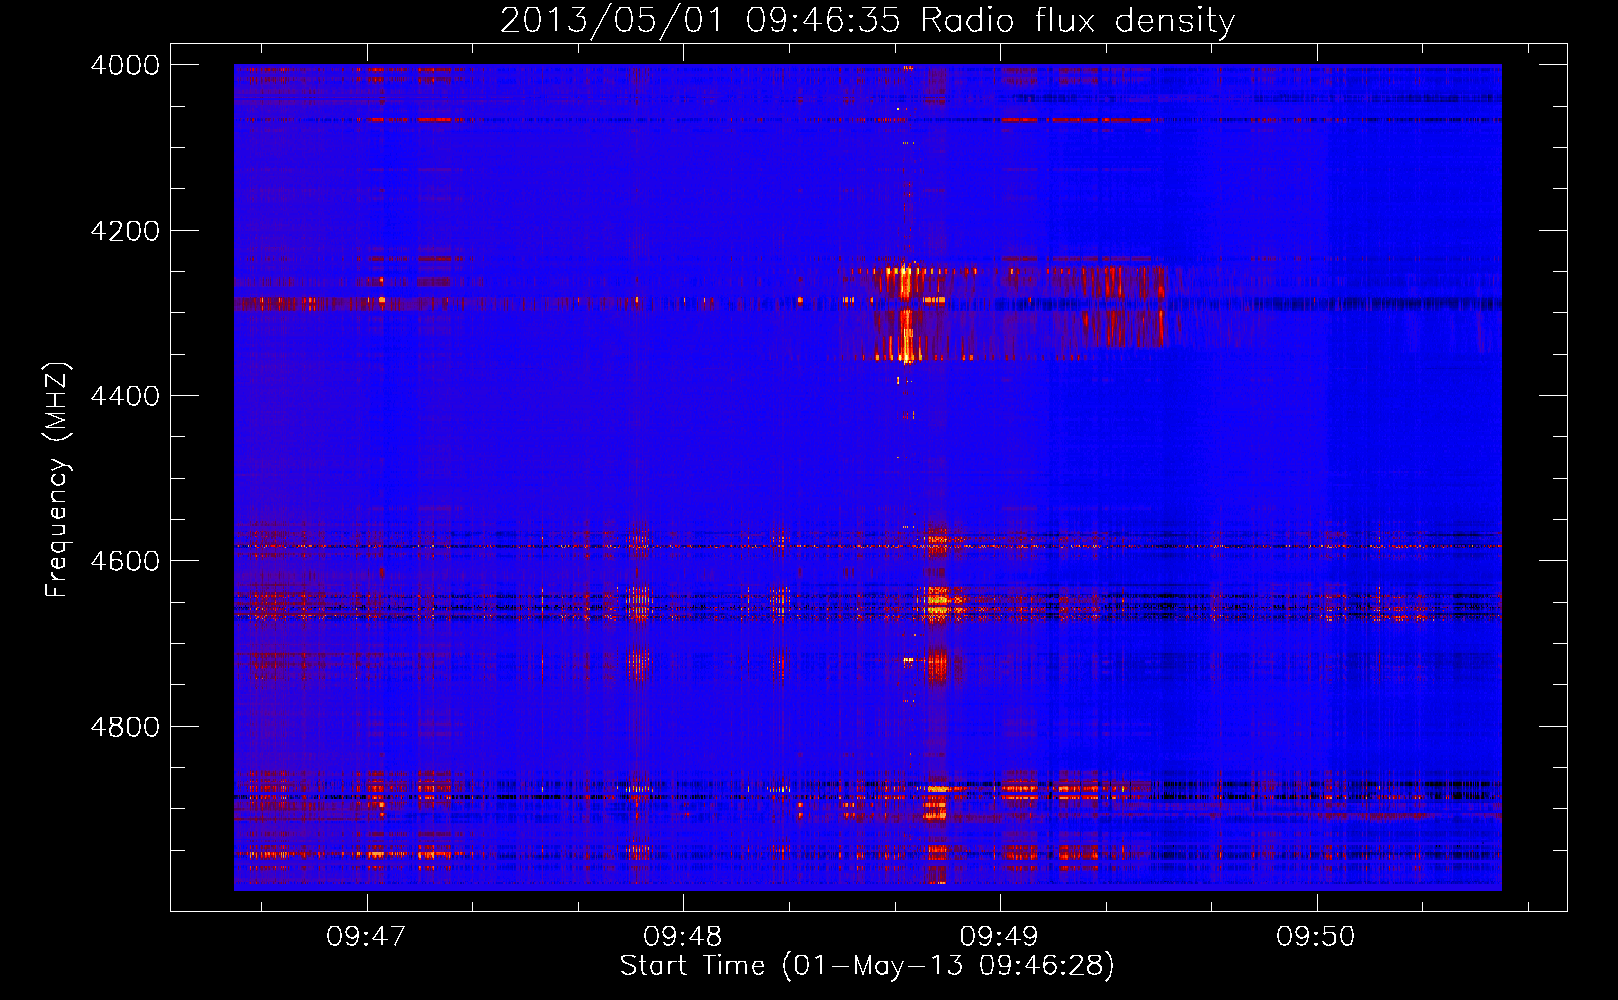Select the "4600" frequency axis label
This screenshot has height=1000, width=1618.
tap(125, 561)
